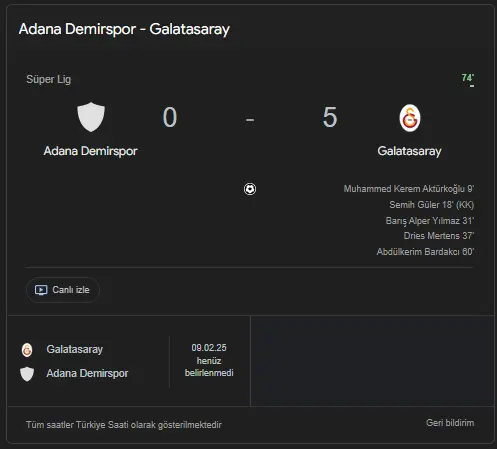Click Barış Alper Yılmaz 31' goal entry
The image size is (497, 449).
(430, 221)
